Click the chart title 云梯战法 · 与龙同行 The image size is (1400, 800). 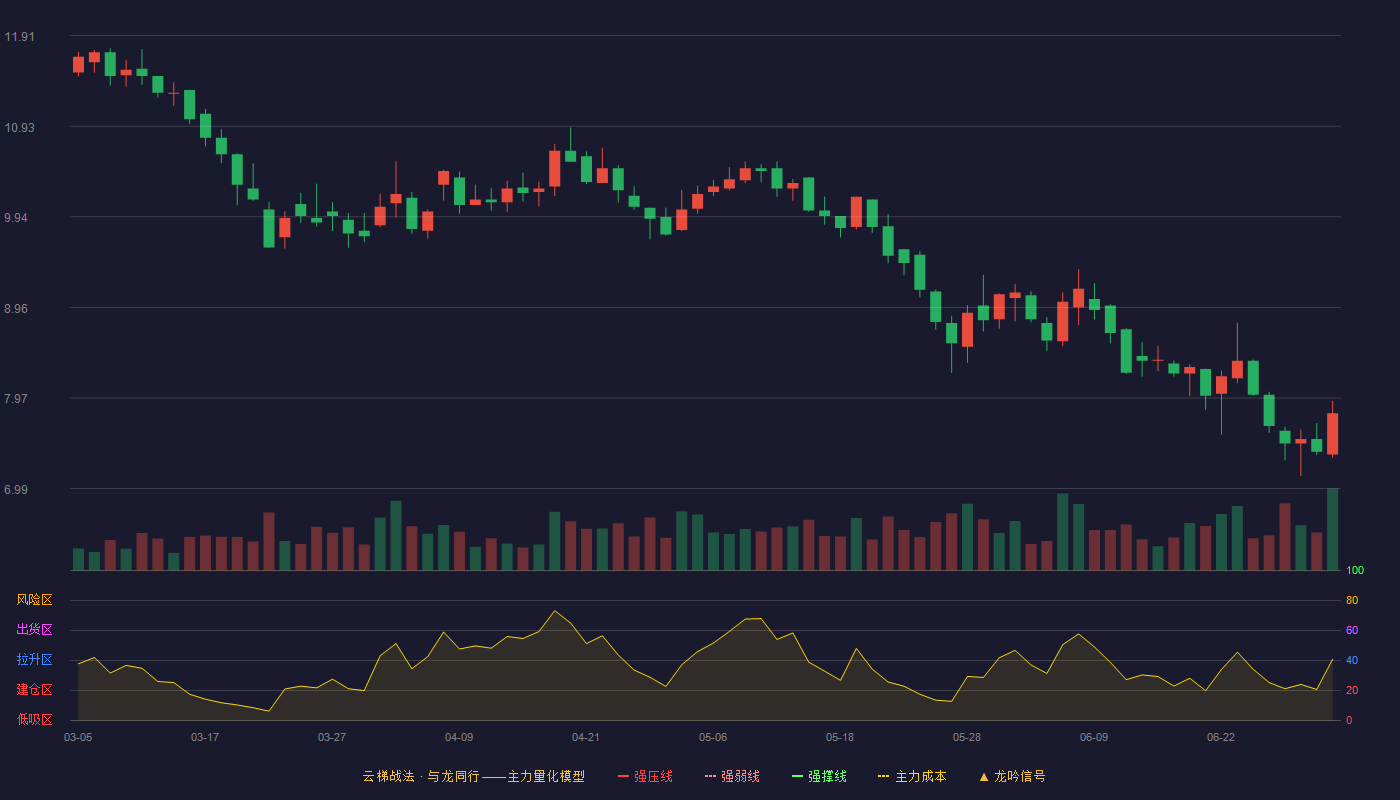pyautogui.click(x=421, y=776)
